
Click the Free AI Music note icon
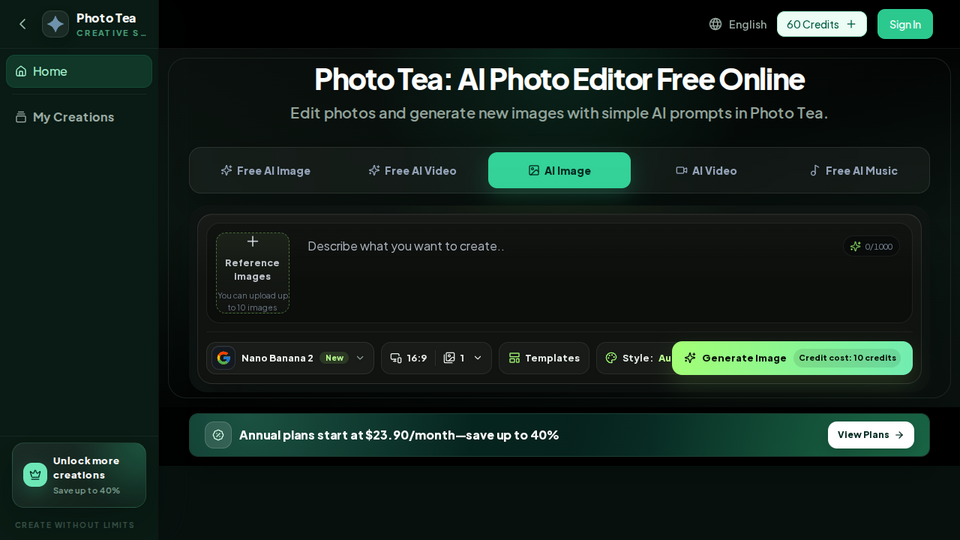click(814, 171)
